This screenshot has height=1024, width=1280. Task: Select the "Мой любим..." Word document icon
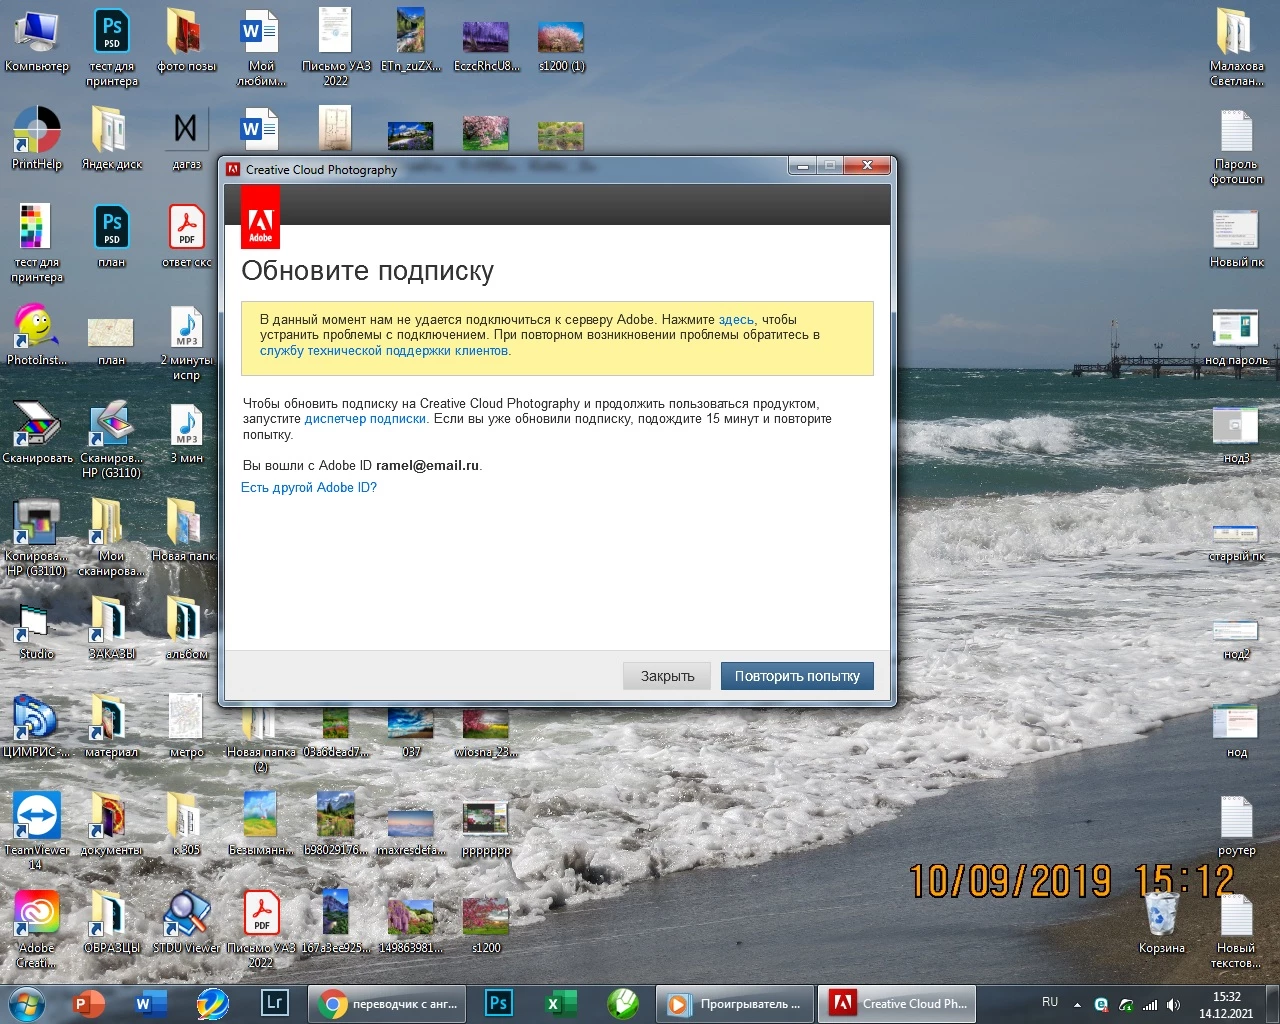[x=261, y=48]
